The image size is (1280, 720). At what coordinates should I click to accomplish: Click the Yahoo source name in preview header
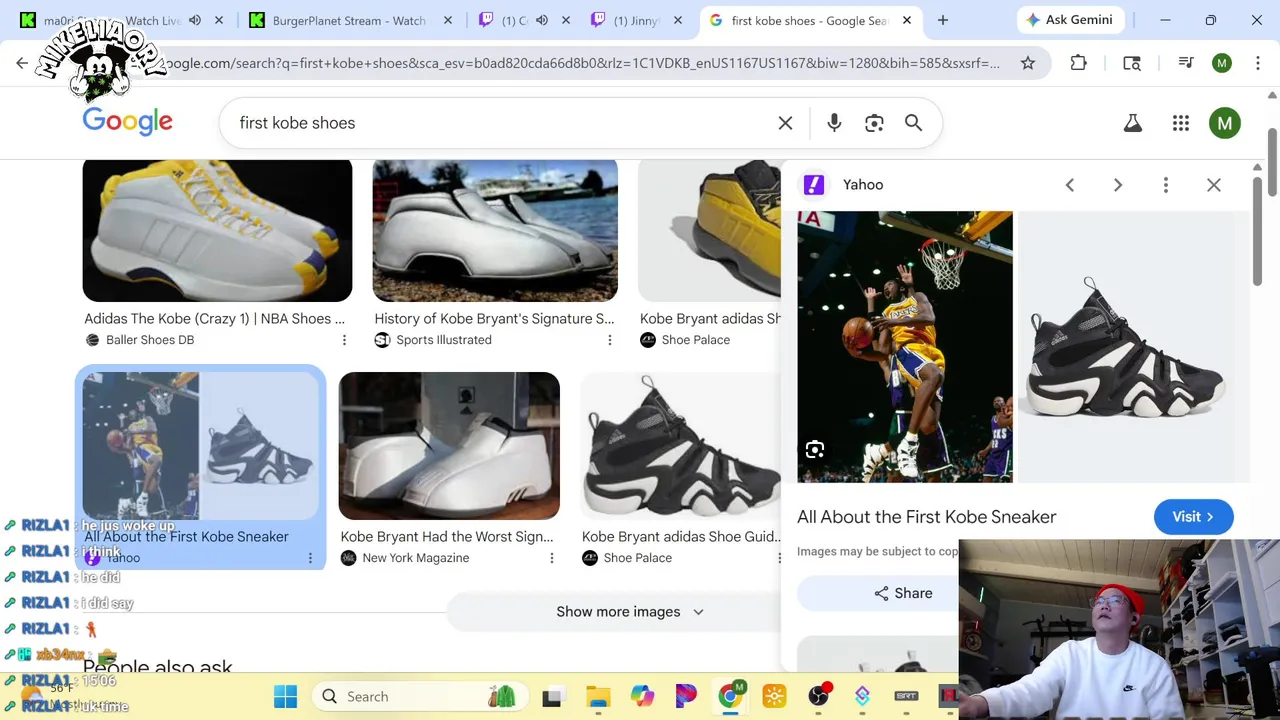pos(863,185)
